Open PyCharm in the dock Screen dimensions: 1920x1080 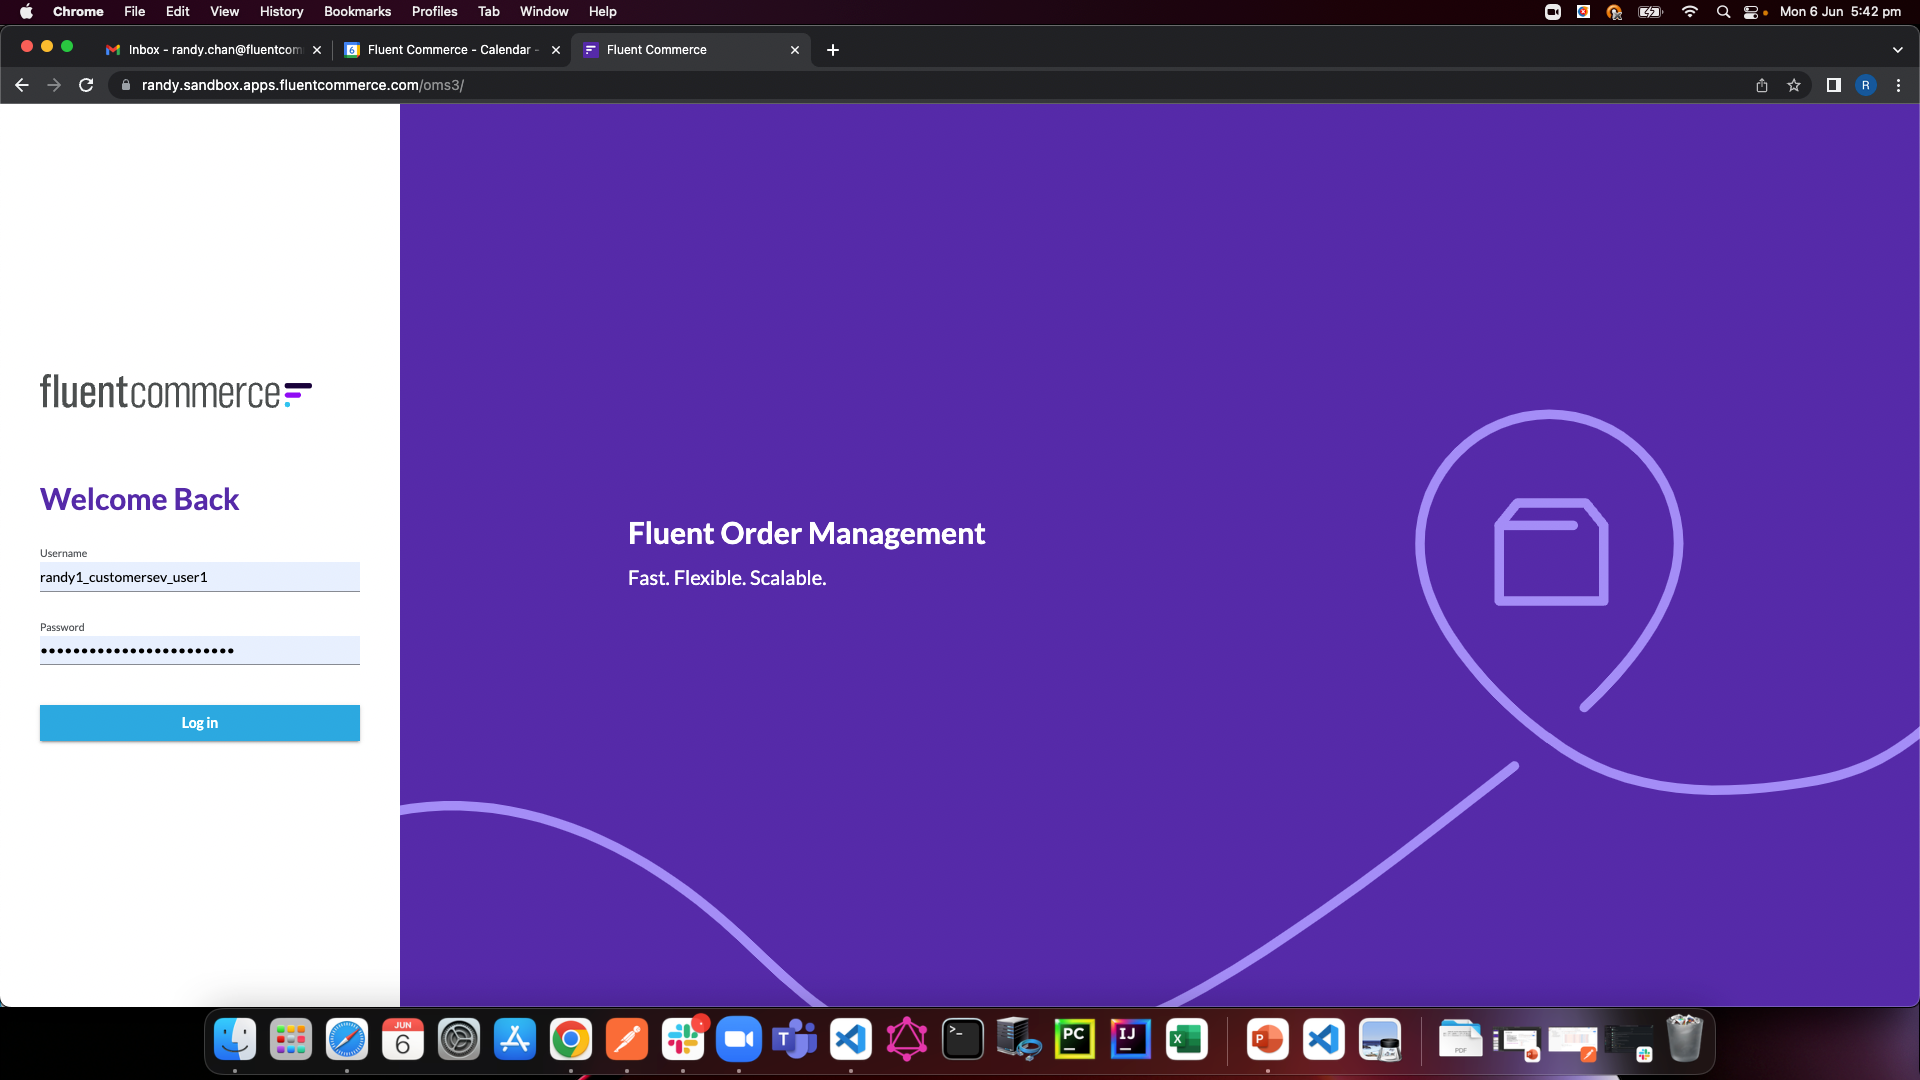(1075, 1040)
